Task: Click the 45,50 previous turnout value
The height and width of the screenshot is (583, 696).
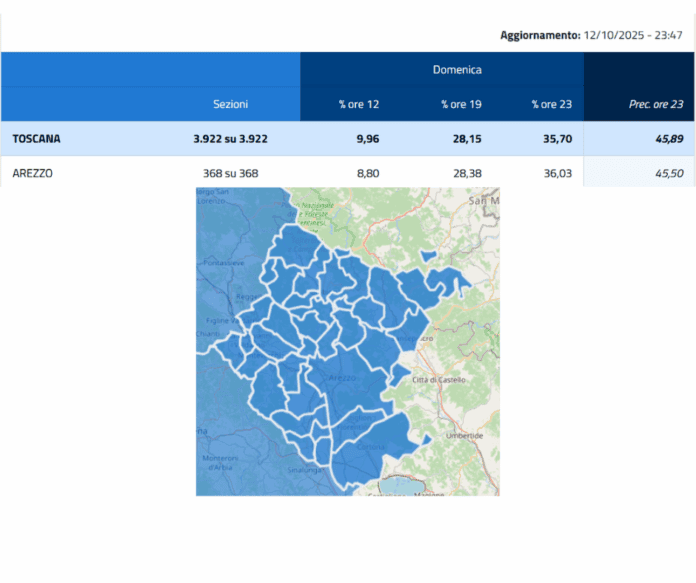Action: 668,173
